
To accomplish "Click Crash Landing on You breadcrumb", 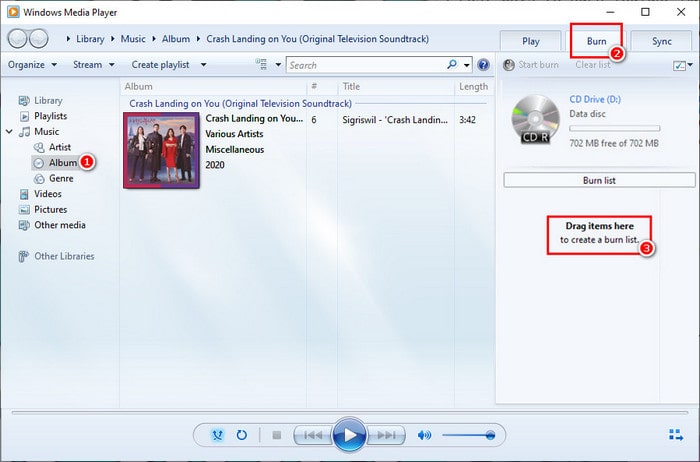I will 317,39.
